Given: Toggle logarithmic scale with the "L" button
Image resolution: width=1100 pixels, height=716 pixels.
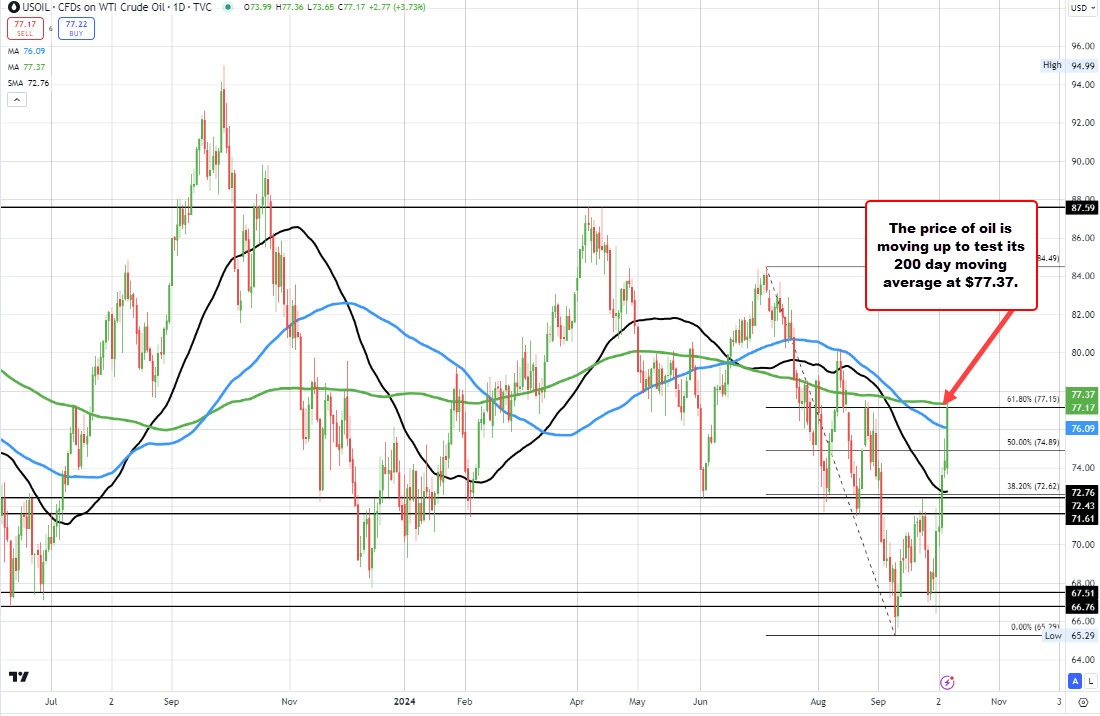Looking at the screenshot, I should (x=1092, y=681).
